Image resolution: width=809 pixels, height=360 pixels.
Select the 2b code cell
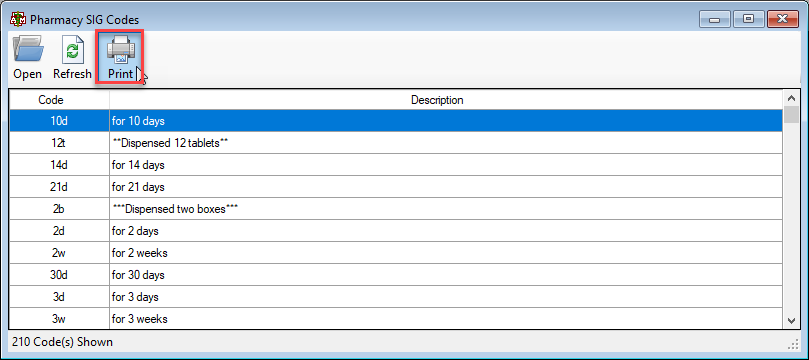(59, 209)
